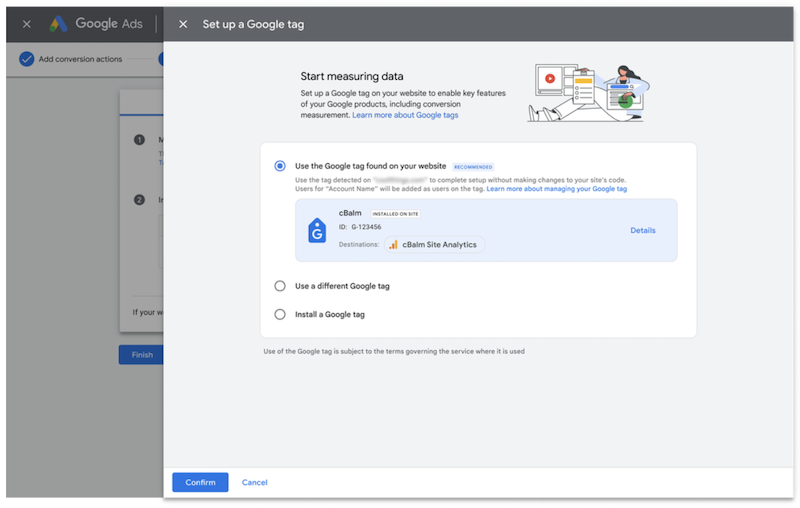
Task: Click the Cancel button
Action: [x=255, y=482]
